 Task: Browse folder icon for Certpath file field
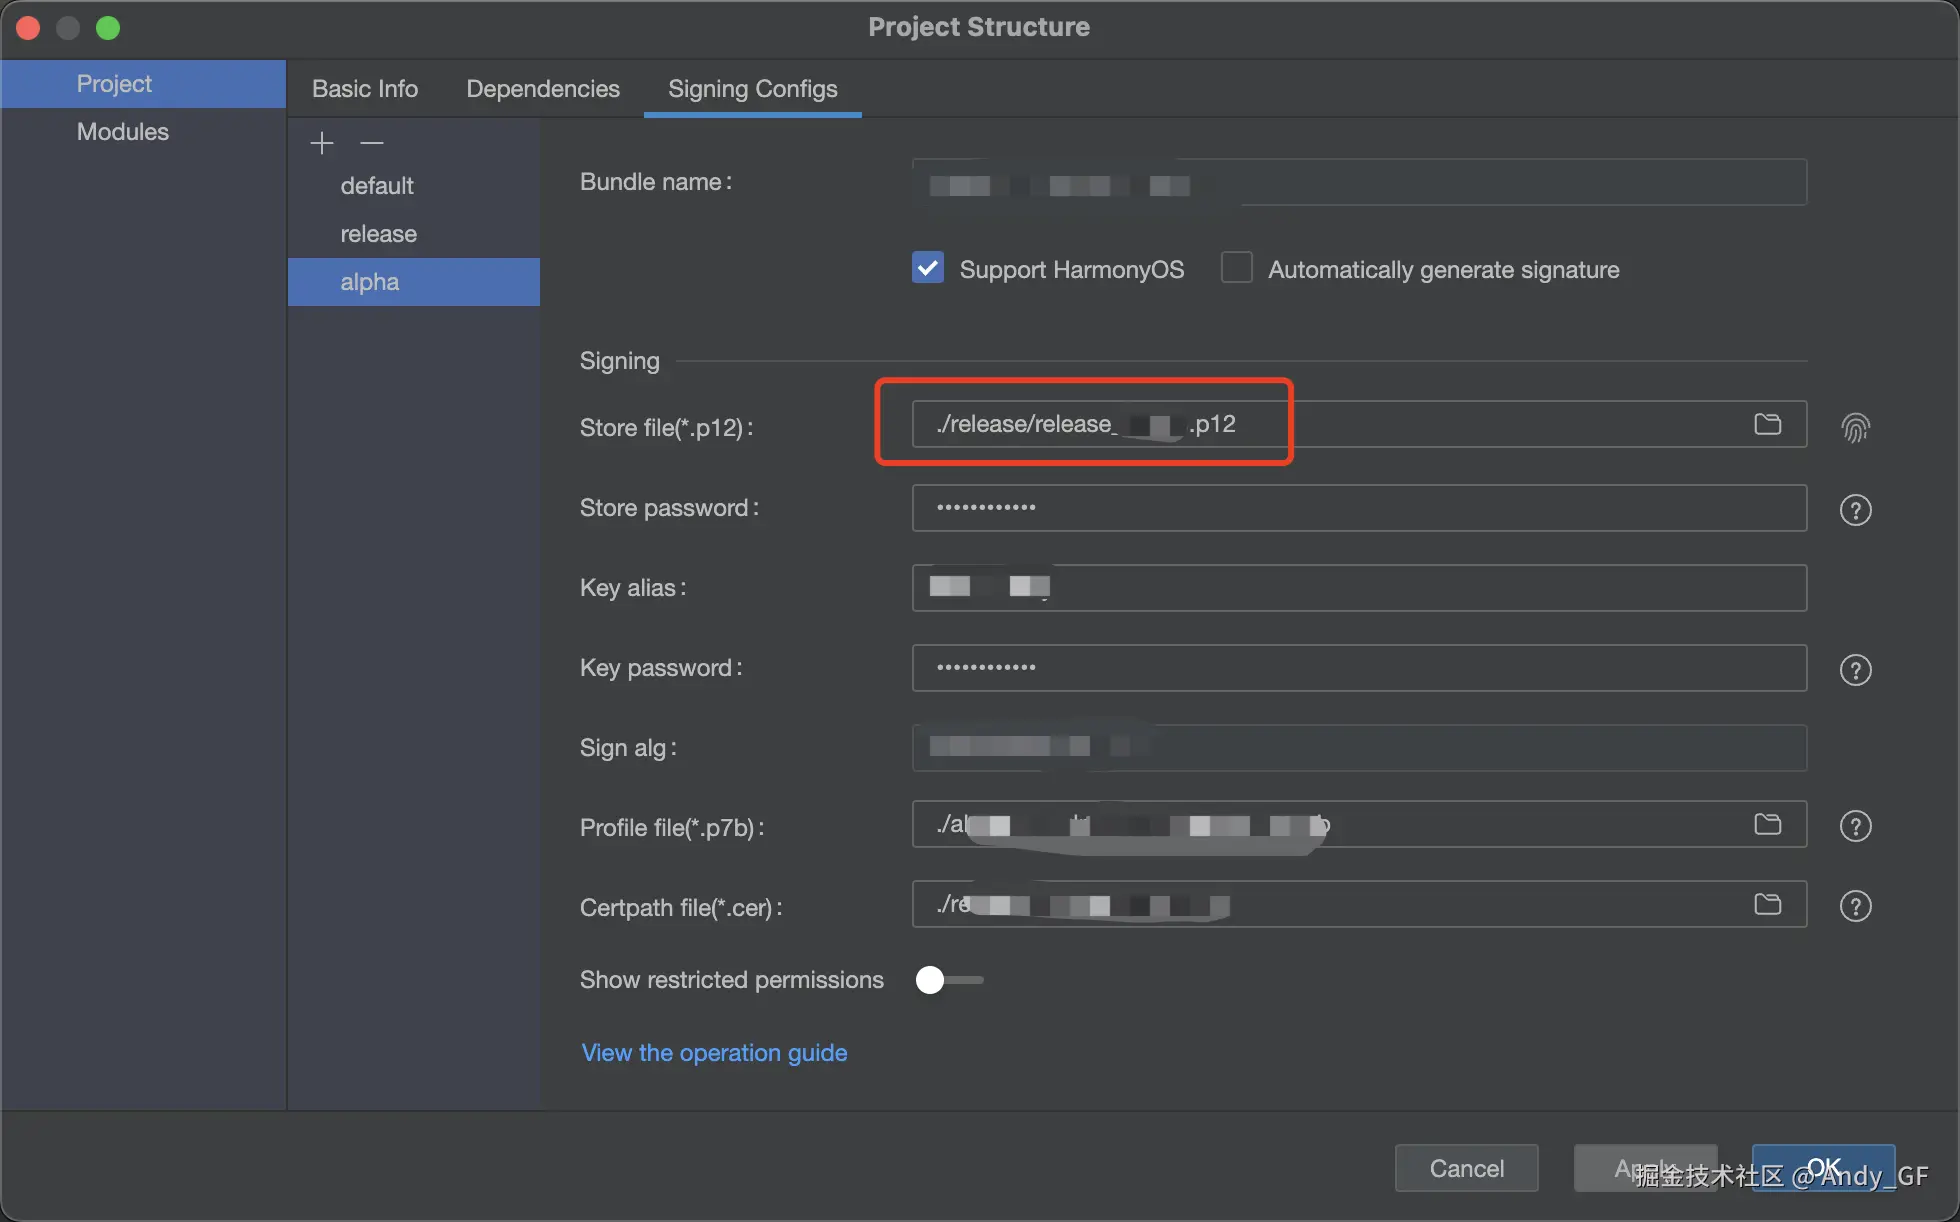click(1767, 904)
